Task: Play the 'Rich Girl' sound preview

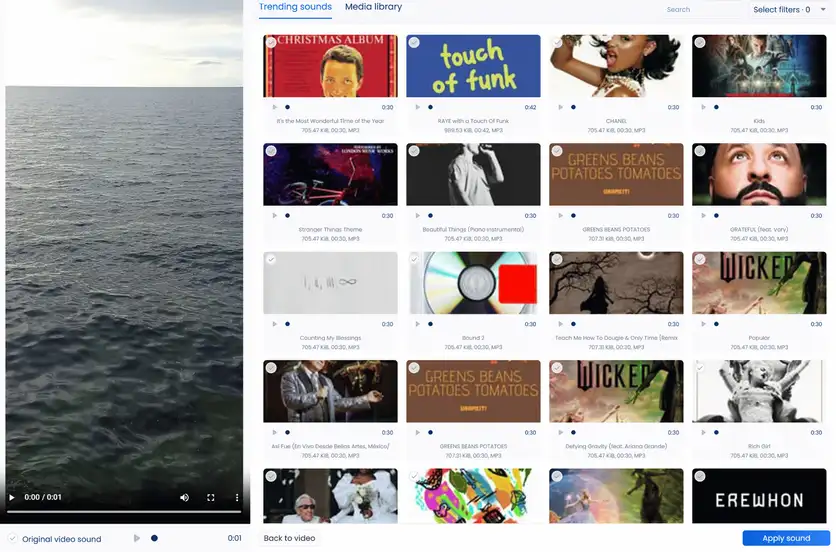Action: coord(704,432)
